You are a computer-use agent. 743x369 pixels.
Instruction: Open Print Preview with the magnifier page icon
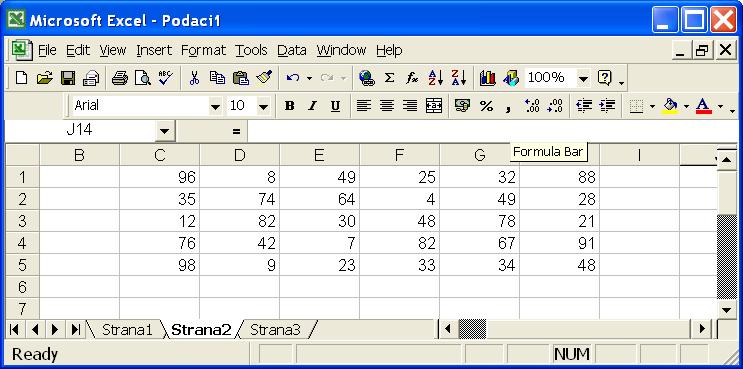pos(143,78)
